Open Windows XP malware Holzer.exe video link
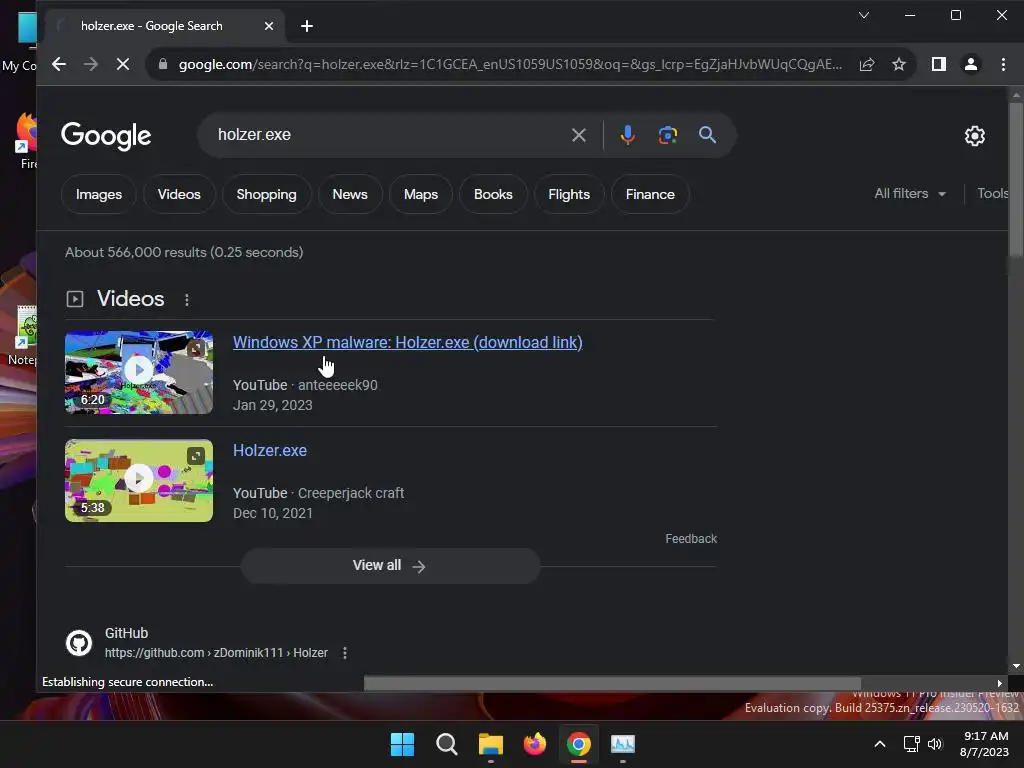Screen dimensions: 1024x768 [408, 342]
